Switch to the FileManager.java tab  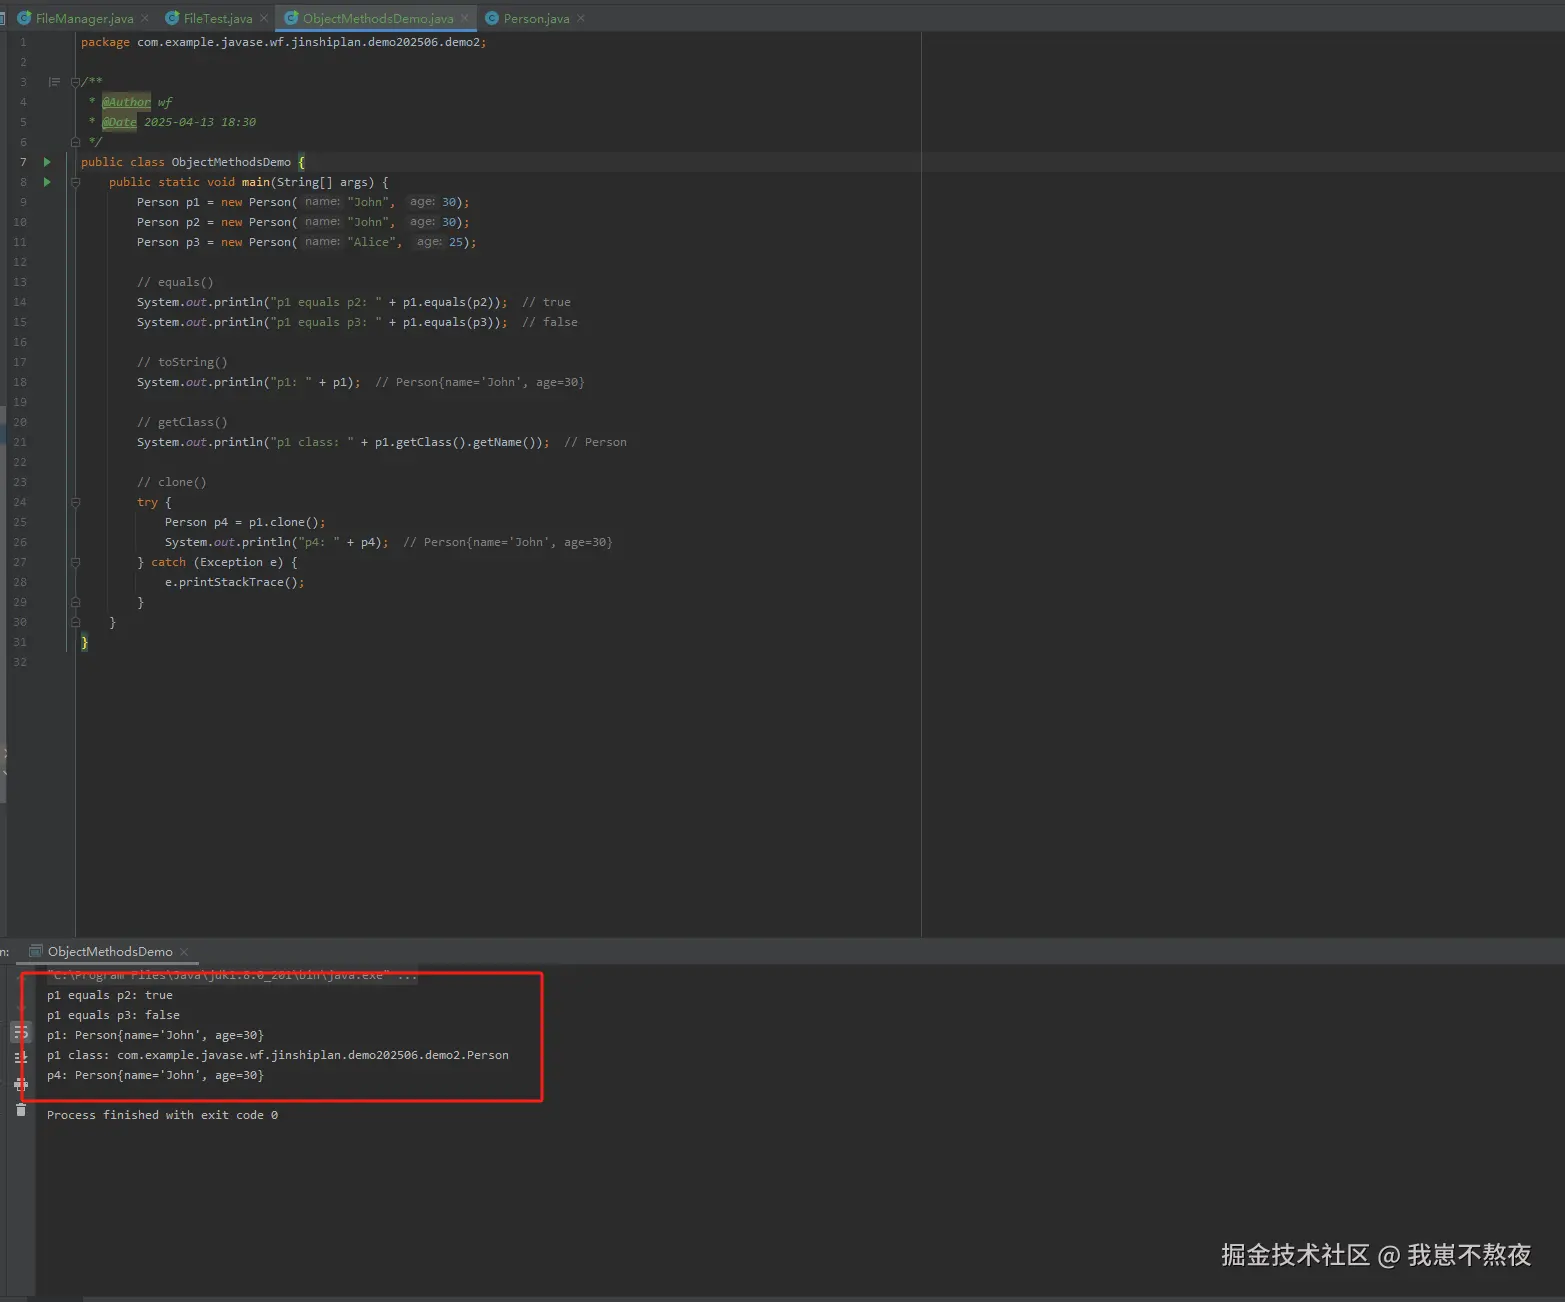pos(84,18)
